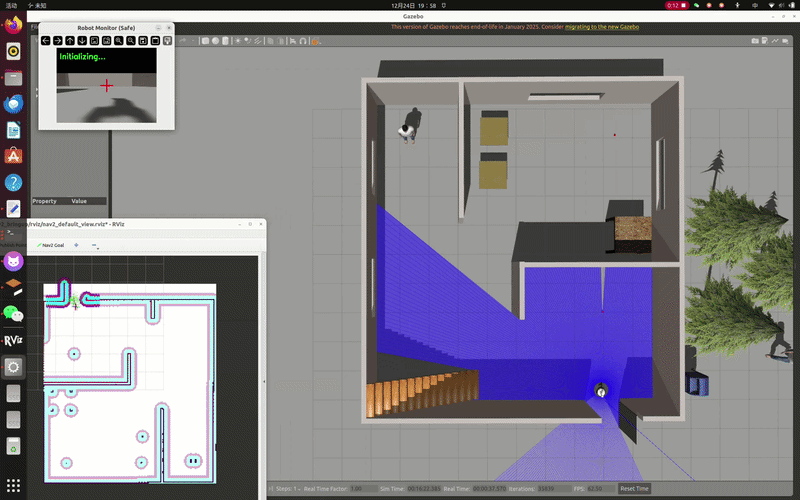Viewport: 800px width, 500px height.
Task: Click the Gazebo paste icon
Action: [281, 41]
